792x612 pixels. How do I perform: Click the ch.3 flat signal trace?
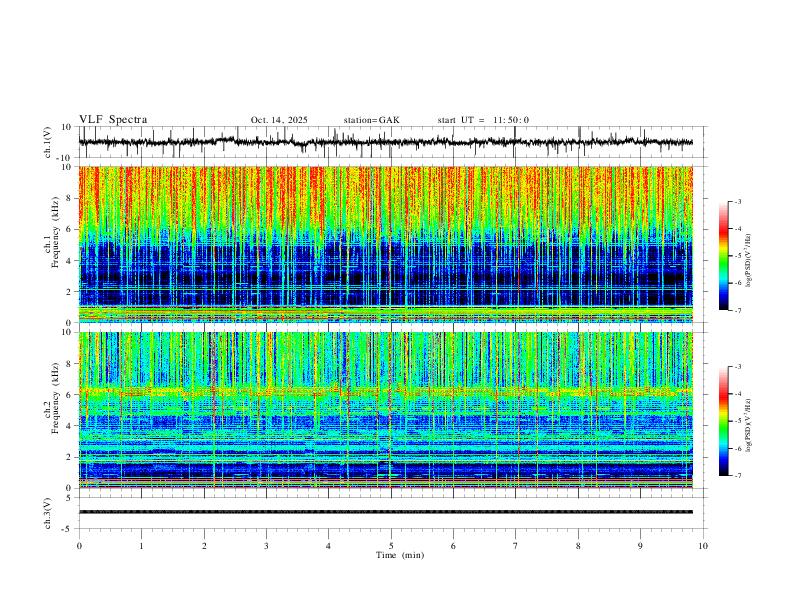385,512
